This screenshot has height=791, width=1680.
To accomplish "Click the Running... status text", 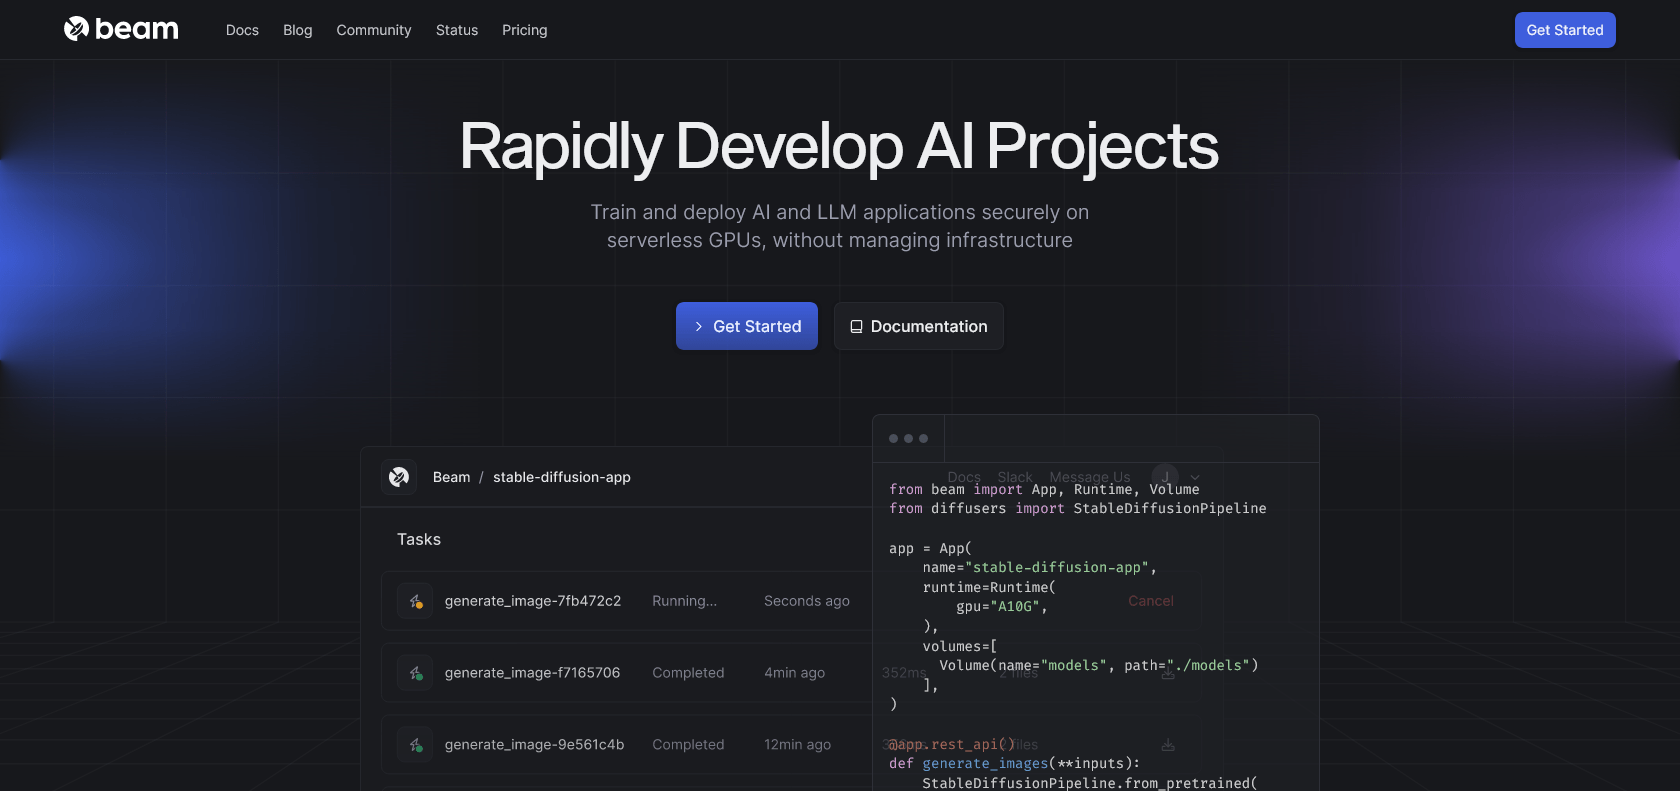I will (x=685, y=601).
